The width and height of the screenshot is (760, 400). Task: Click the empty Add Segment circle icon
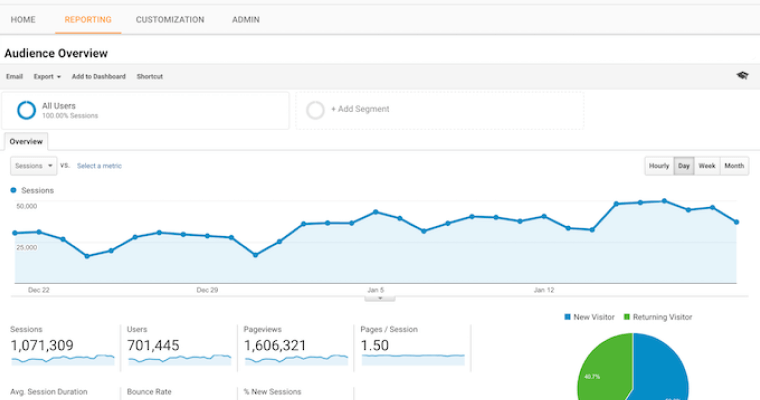pyautogui.click(x=315, y=110)
